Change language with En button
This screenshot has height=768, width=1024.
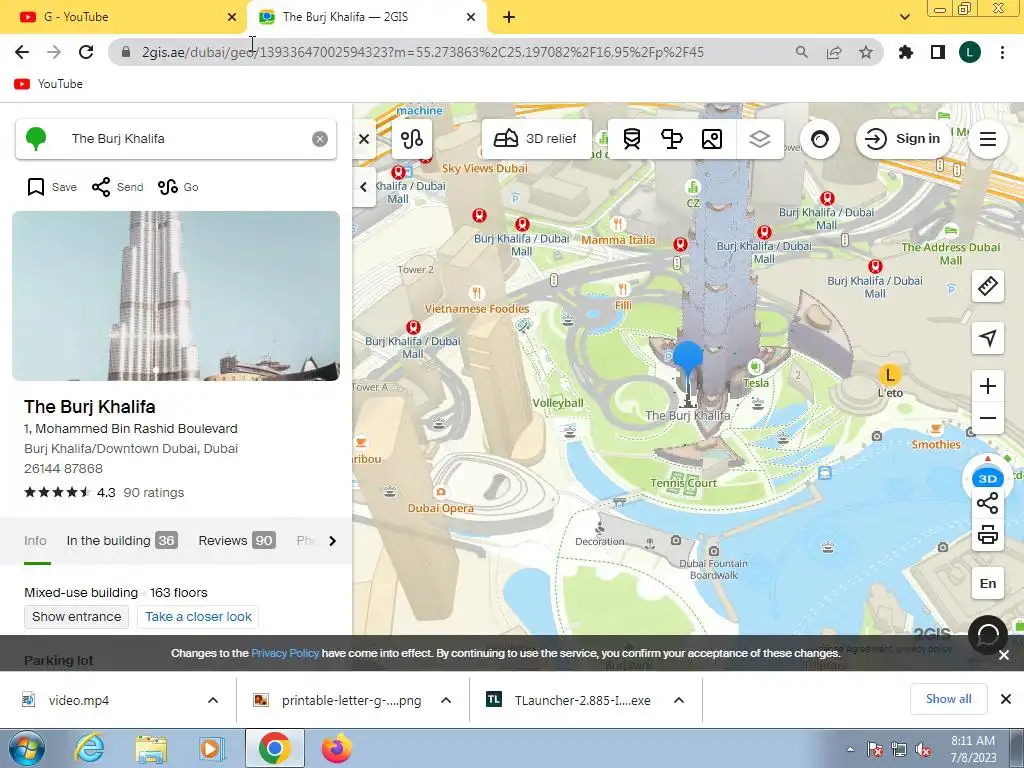point(987,583)
